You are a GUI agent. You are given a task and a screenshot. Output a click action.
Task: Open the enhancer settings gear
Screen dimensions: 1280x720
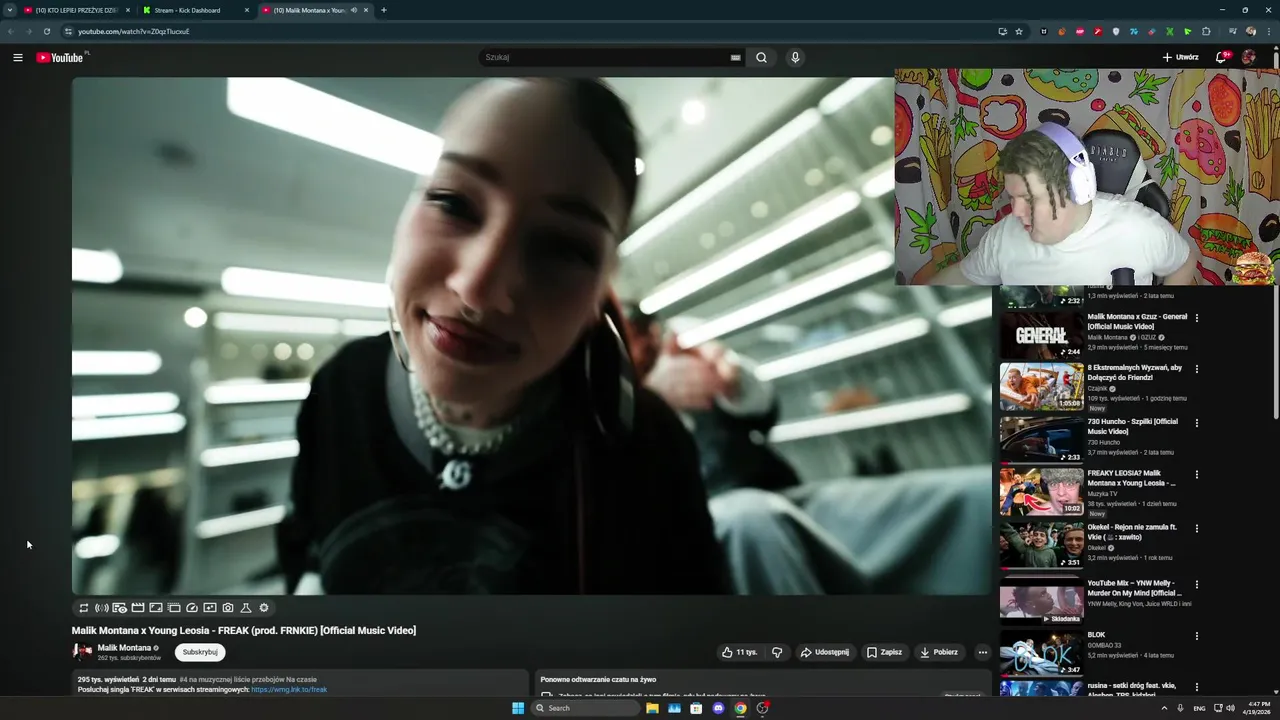tap(264, 608)
